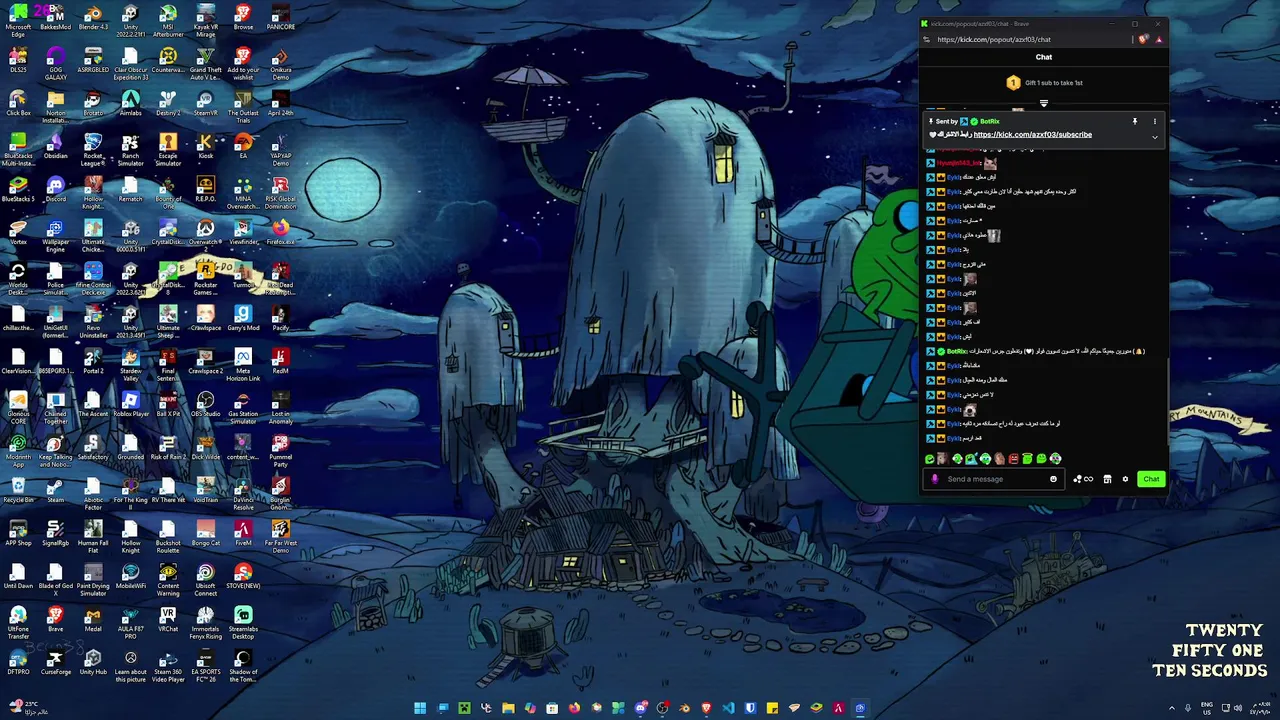Launch Unity Hub shortcut

pyautogui.click(x=93, y=663)
